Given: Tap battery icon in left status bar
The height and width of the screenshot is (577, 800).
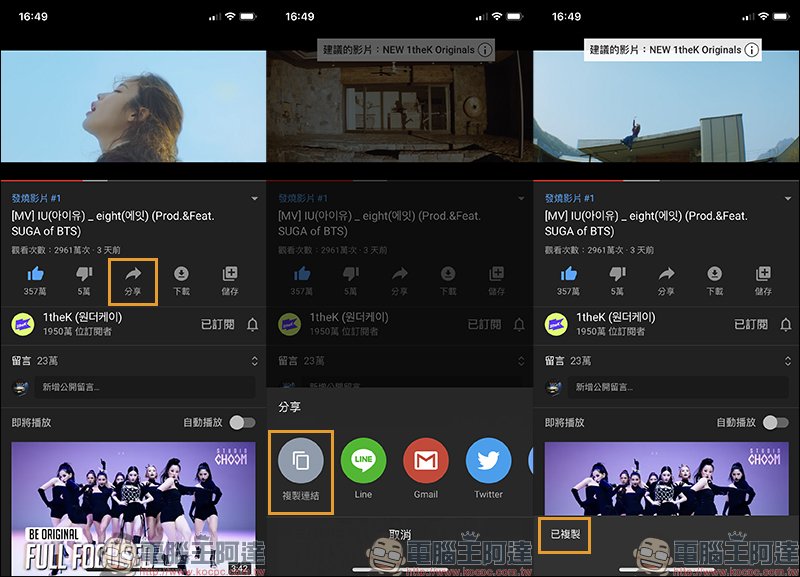Looking at the screenshot, I should coord(248,16).
